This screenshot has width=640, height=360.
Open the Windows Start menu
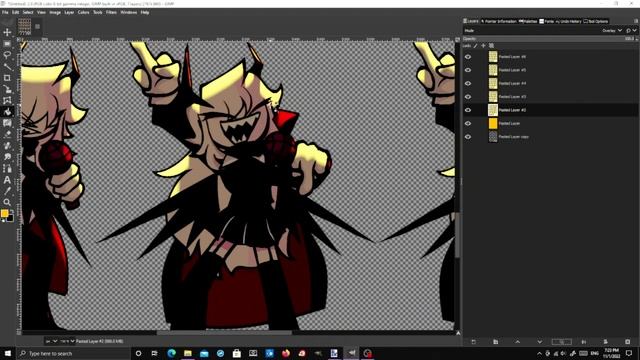pyautogui.click(x=7, y=353)
